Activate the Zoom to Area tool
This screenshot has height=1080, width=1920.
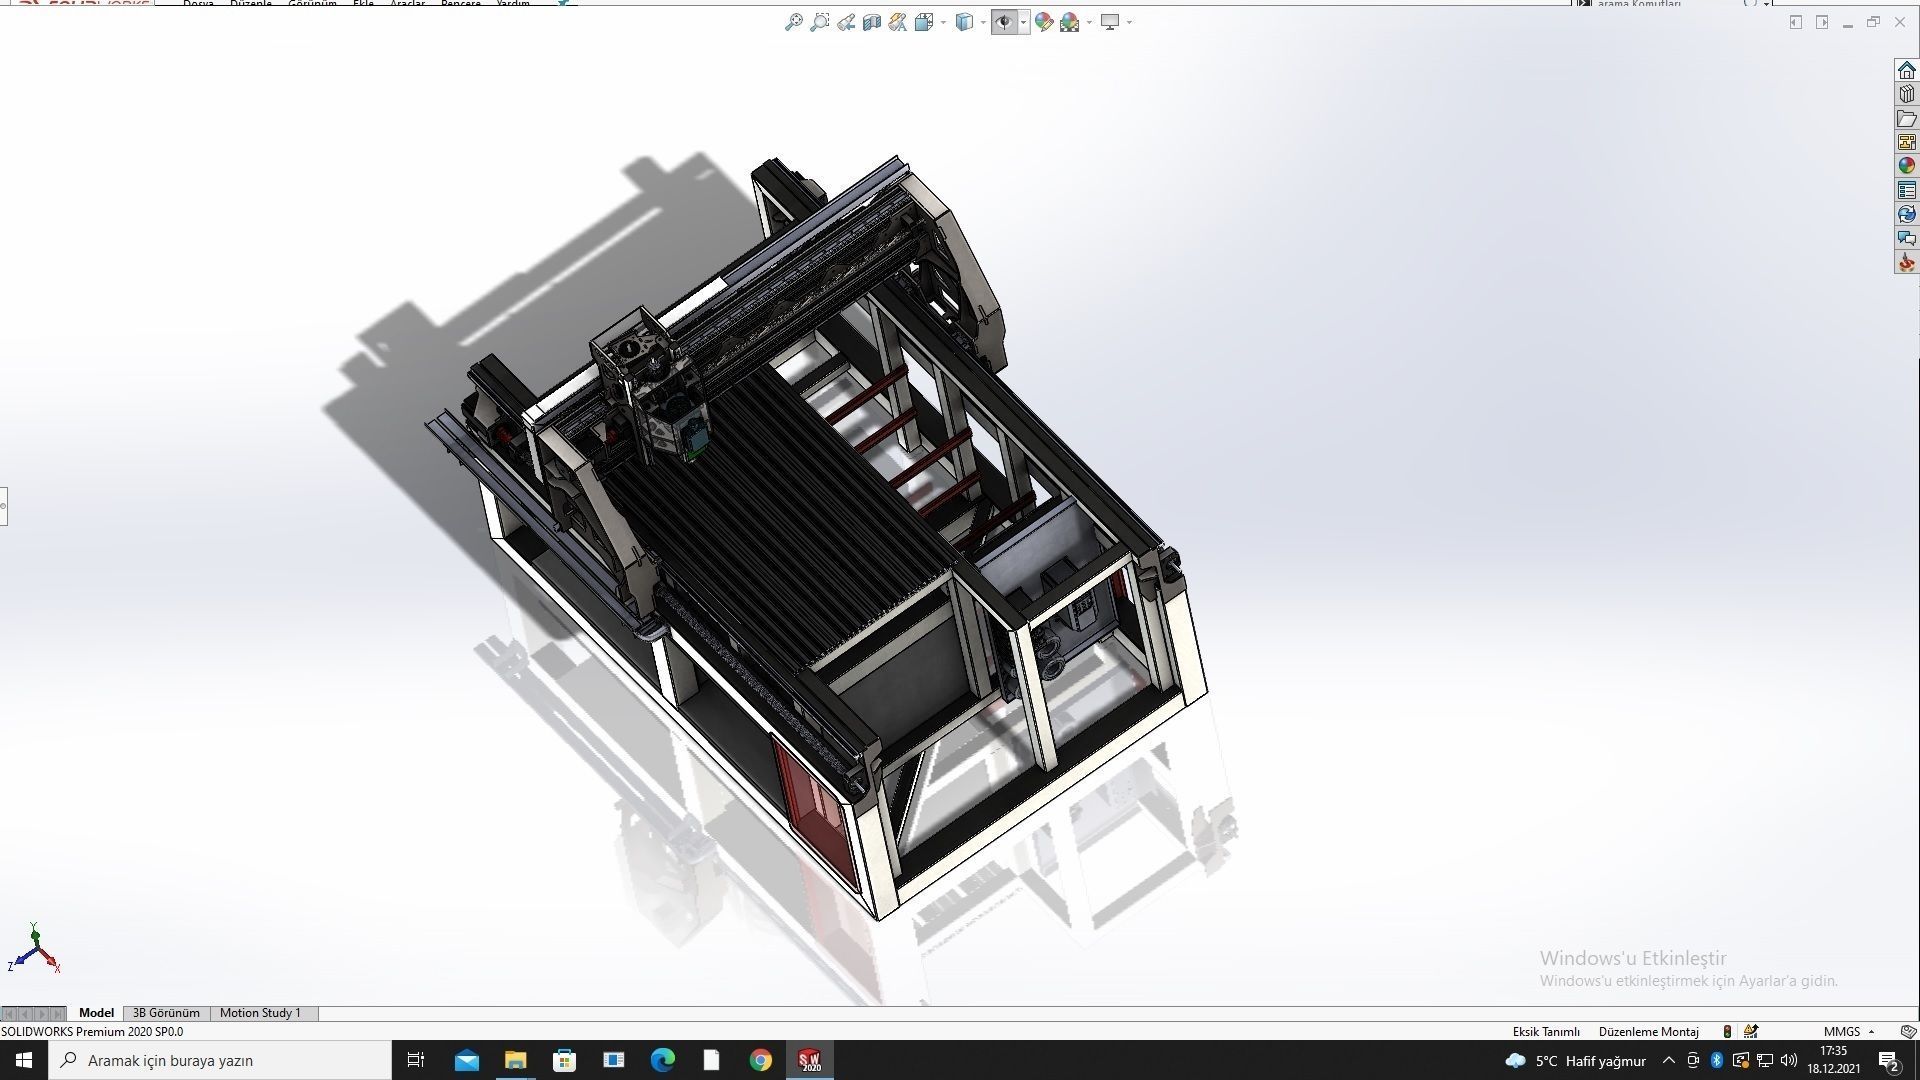820,22
